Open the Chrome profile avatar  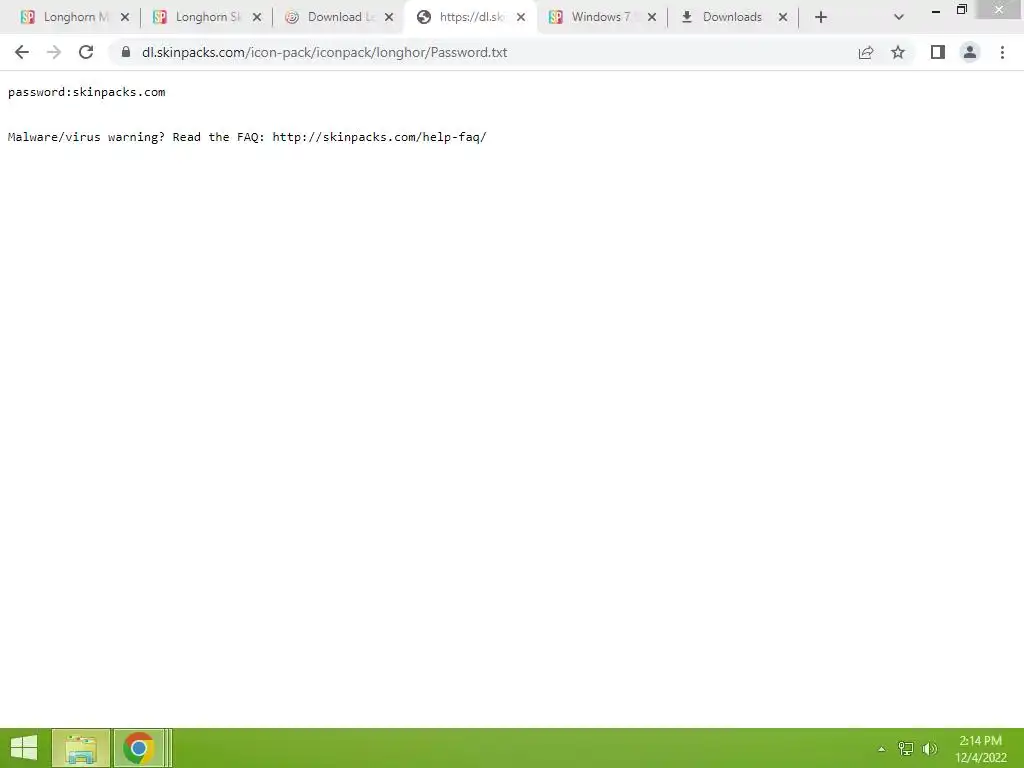coord(970,52)
